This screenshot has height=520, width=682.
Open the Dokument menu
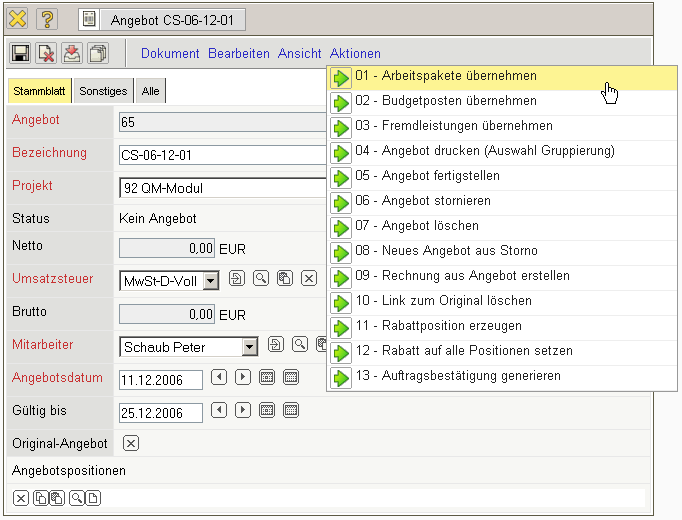tap(170, 54)
